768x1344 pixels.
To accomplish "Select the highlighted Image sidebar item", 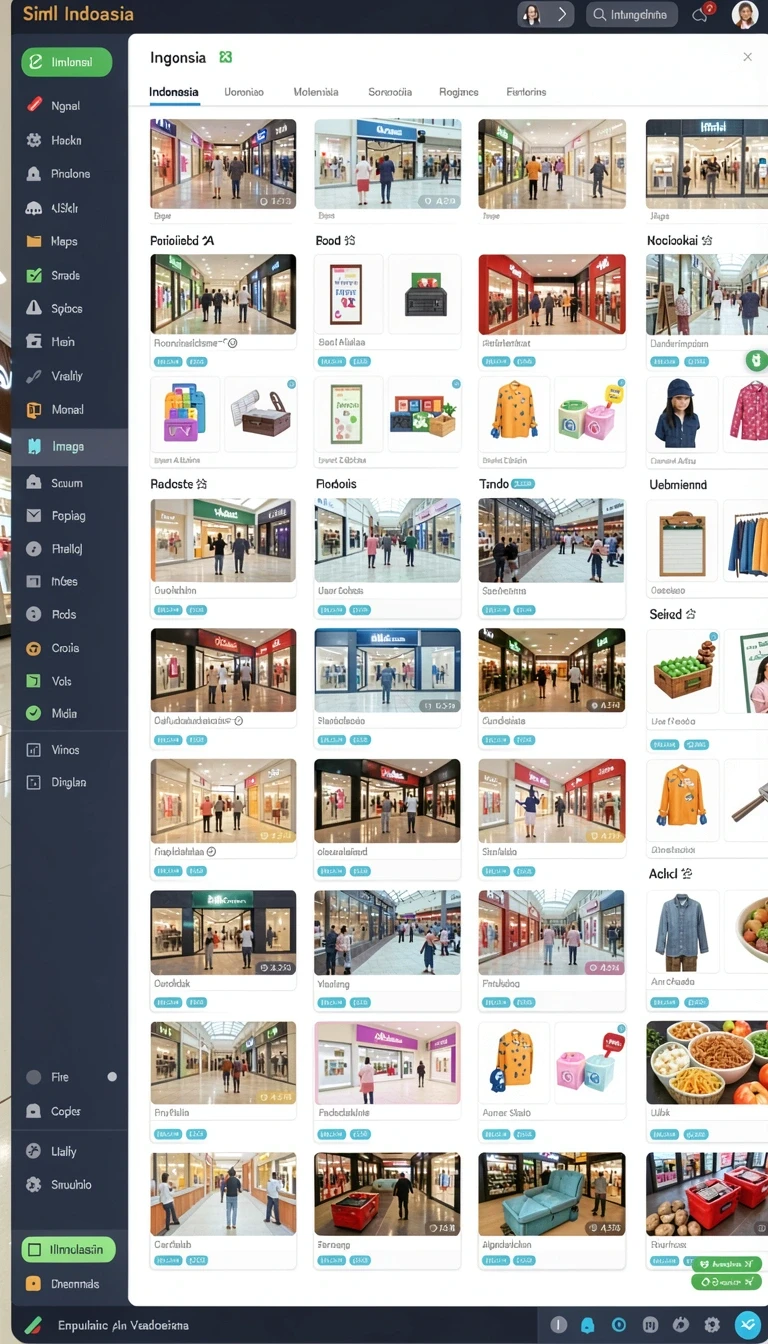I will pyautogui.click(x=69, y=447).
